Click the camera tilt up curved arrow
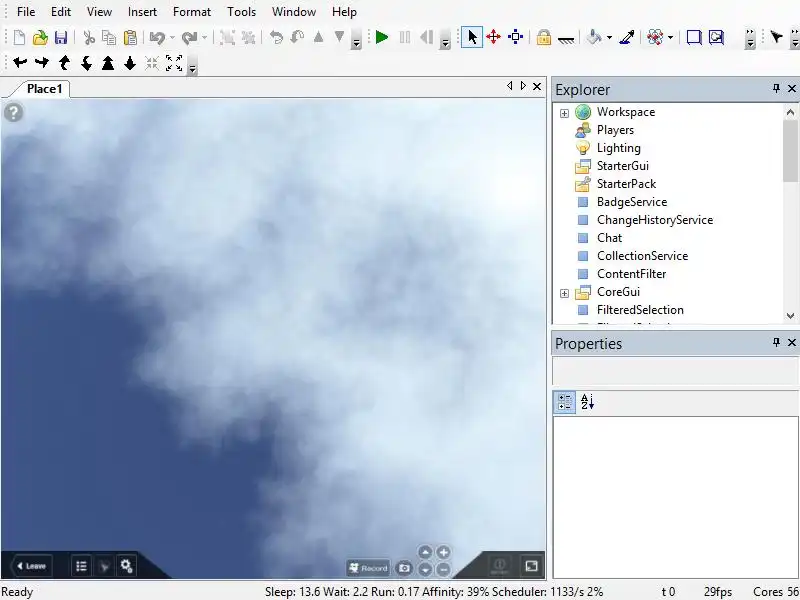The width and height of the screenshot is (800, 600). (x=64, y=63)
